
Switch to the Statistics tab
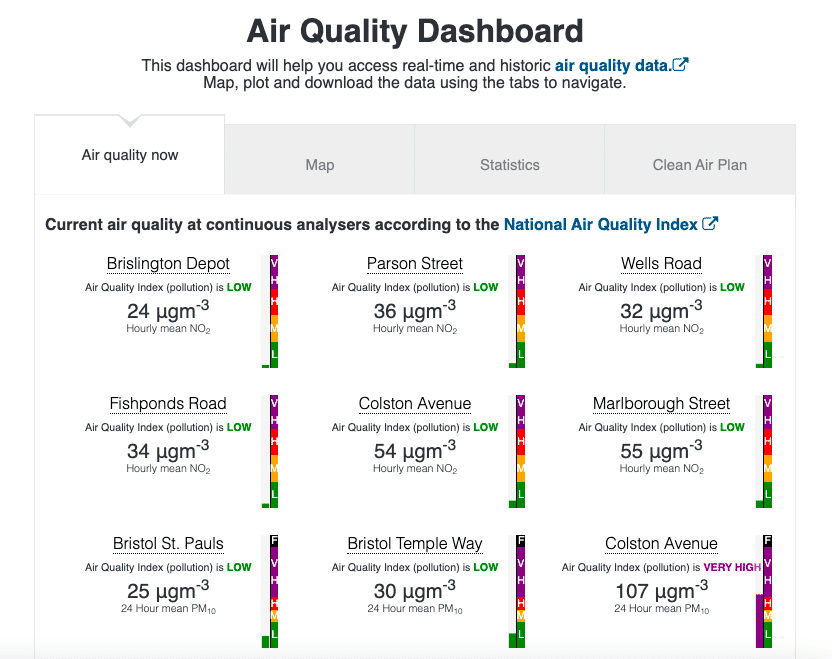(x=509, y=165)
